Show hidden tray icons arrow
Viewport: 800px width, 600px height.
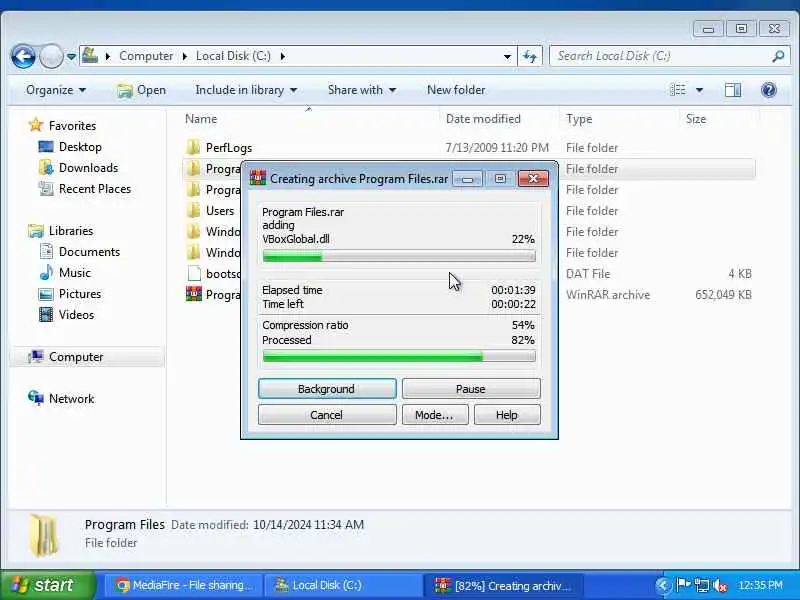pyautogui.click(x=663, y=585)
